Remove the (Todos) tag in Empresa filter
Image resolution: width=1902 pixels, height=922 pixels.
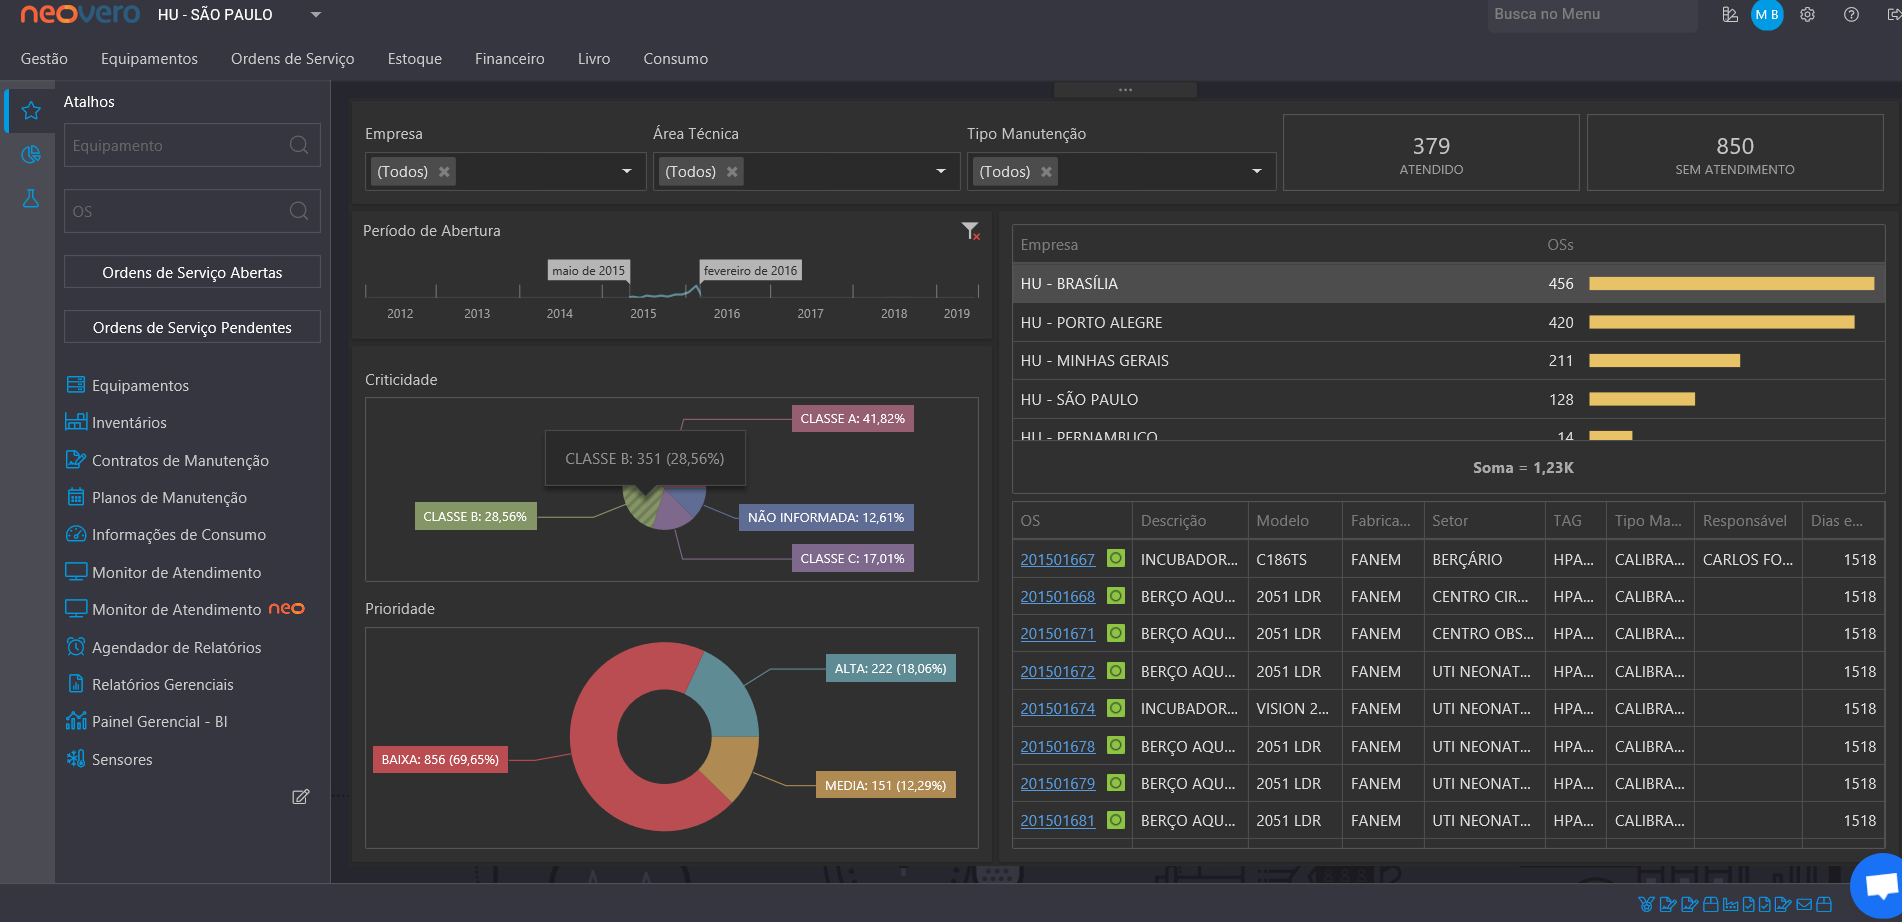[444, 172]
